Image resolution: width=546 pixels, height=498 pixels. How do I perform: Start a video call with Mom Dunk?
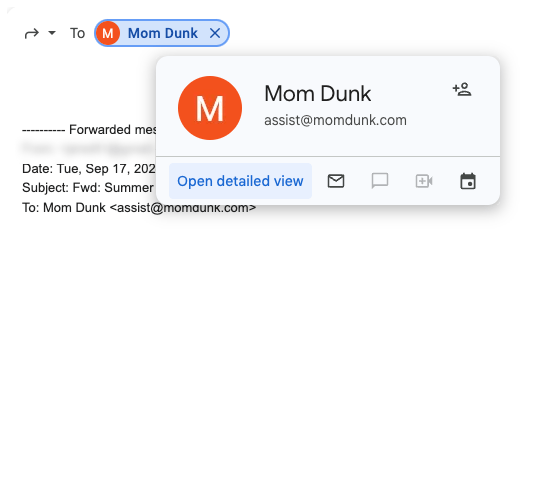pos(424,181)
